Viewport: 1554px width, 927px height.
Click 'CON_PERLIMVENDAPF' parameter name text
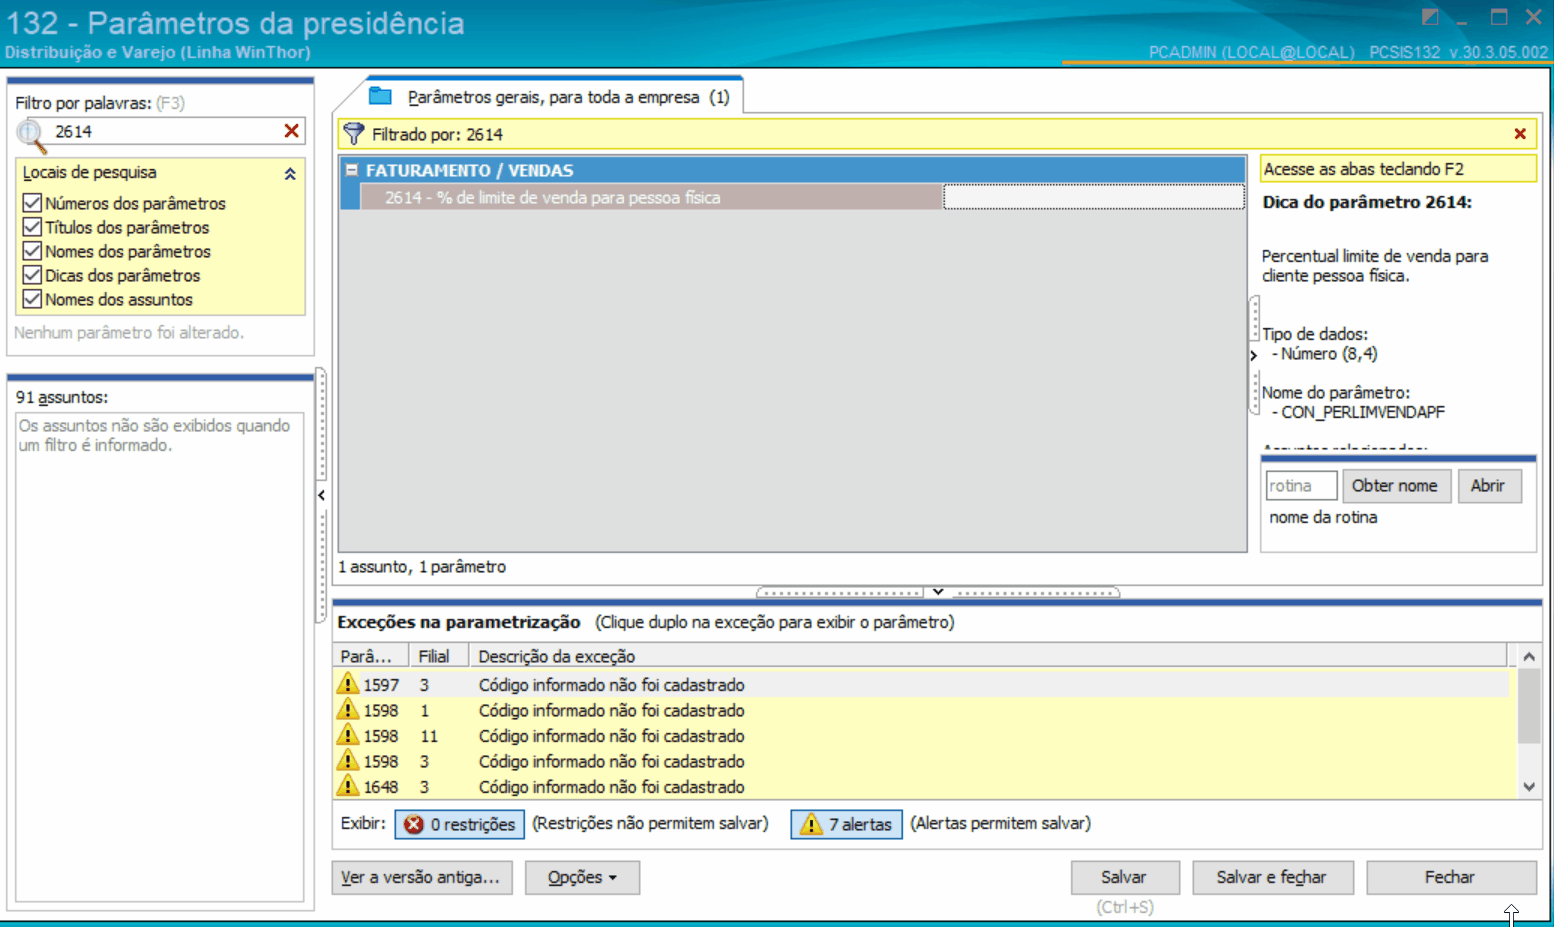tap(1363, 412)
